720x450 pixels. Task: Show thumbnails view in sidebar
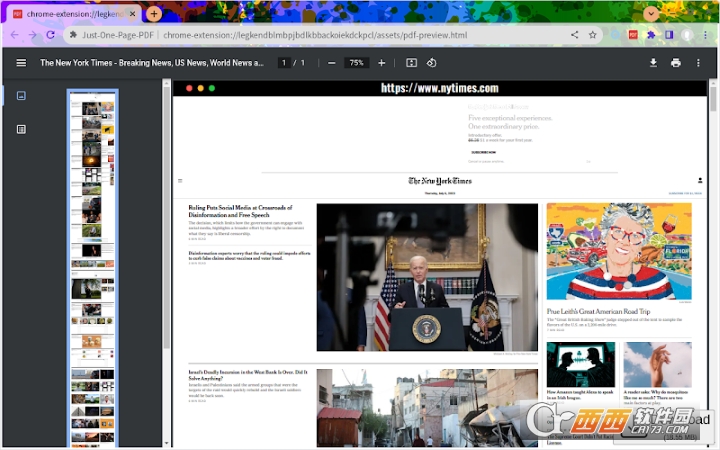21,96
